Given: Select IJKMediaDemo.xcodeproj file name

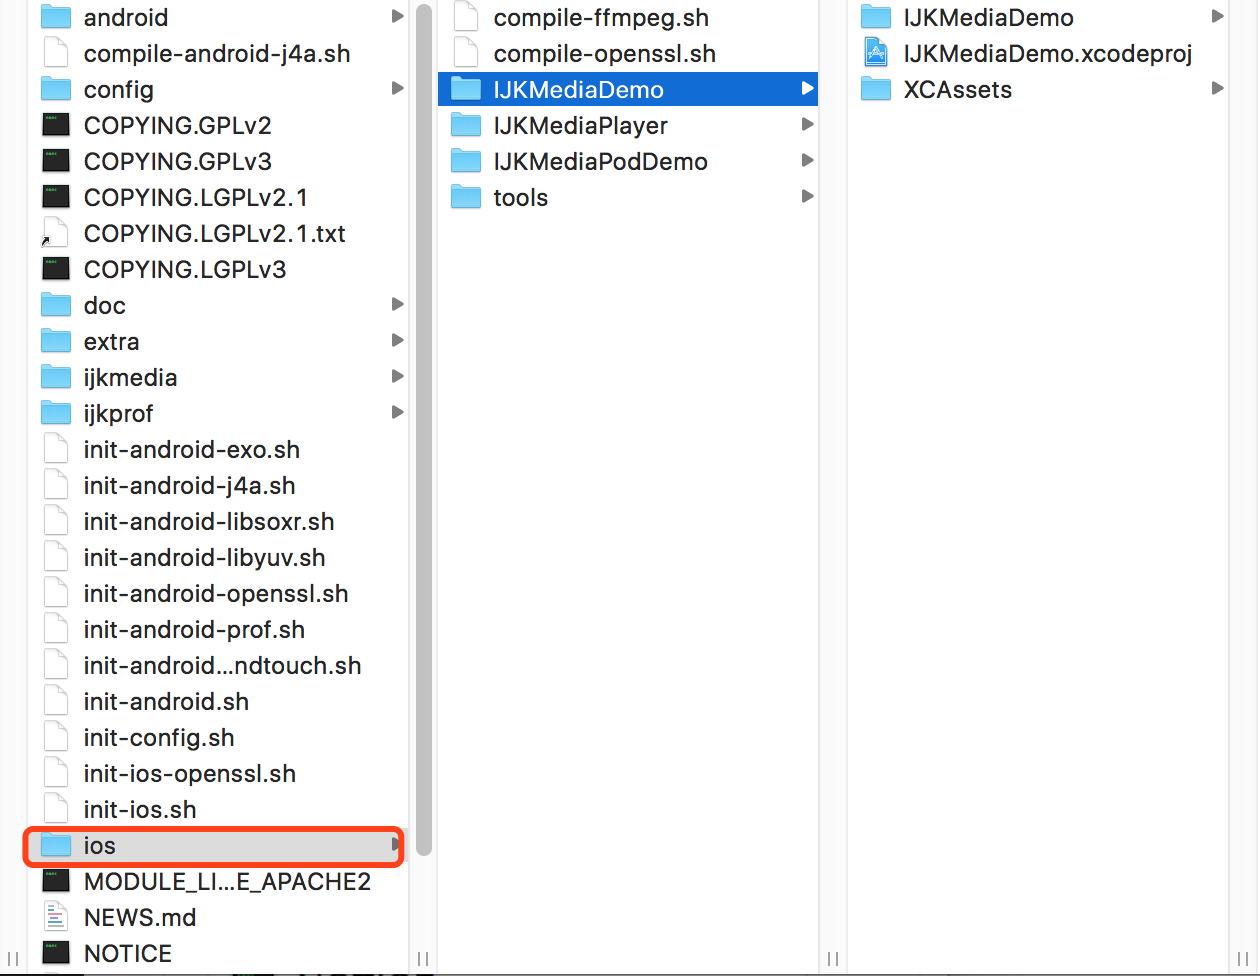Looking at the screenshot, I should point(1048,54).
